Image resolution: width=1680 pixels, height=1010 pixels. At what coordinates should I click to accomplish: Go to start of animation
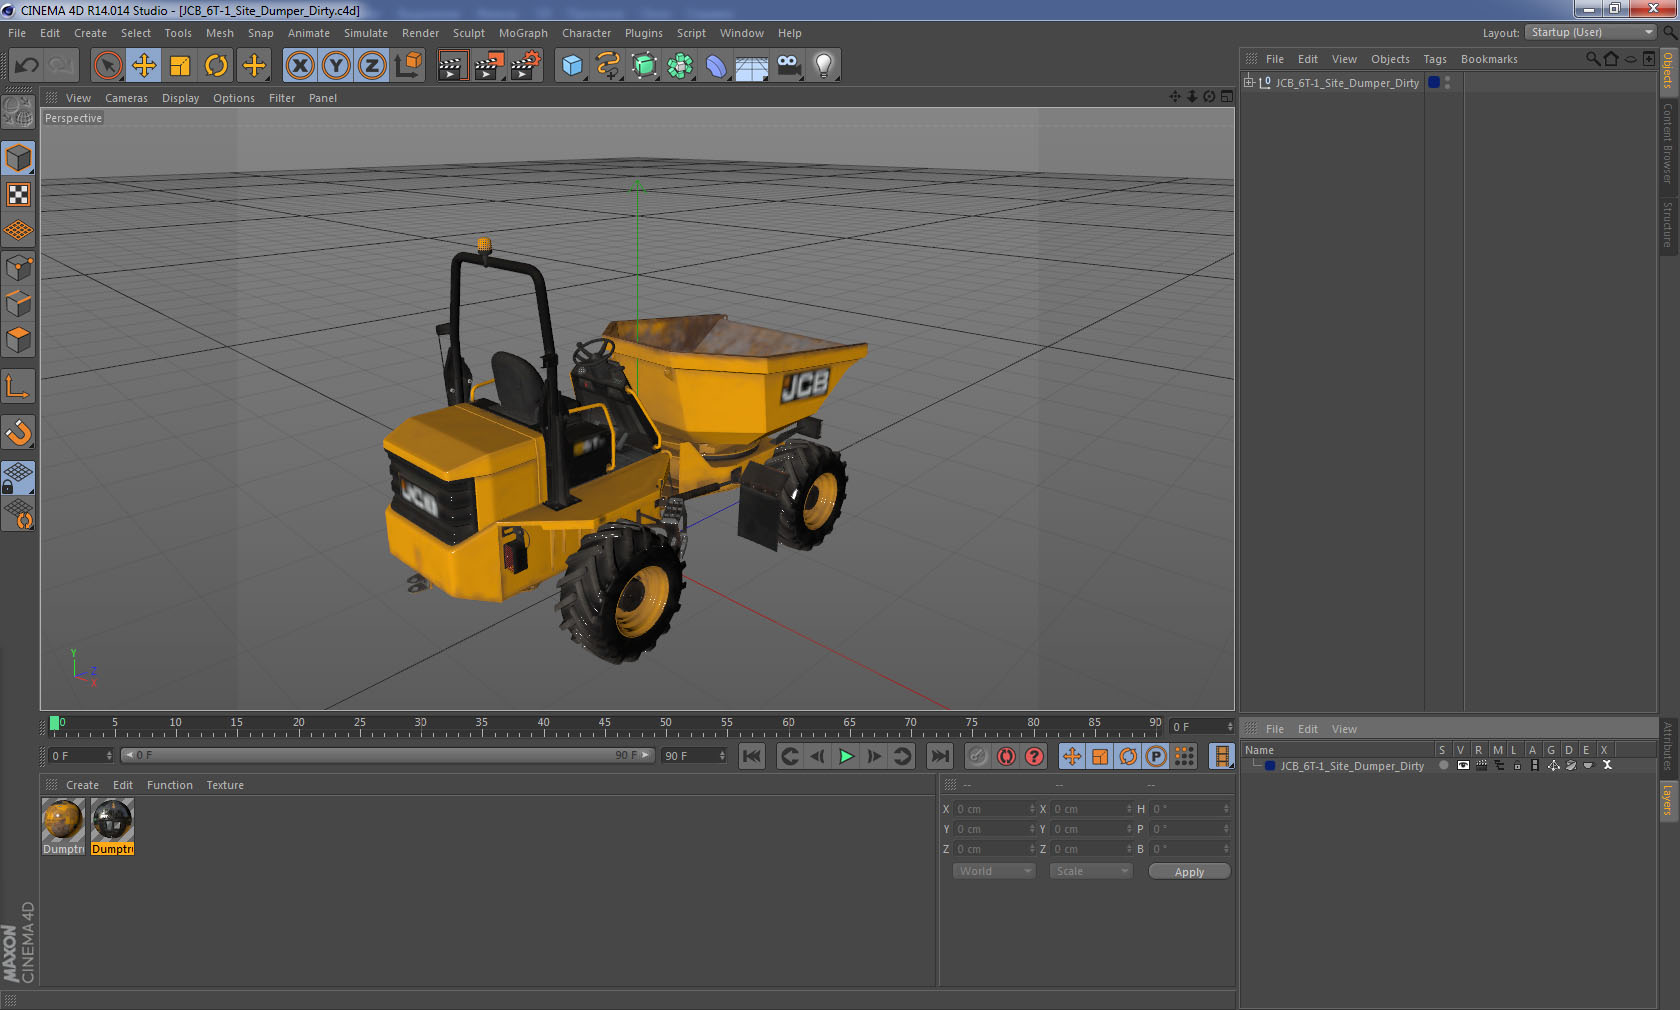(x=752, y=756)
